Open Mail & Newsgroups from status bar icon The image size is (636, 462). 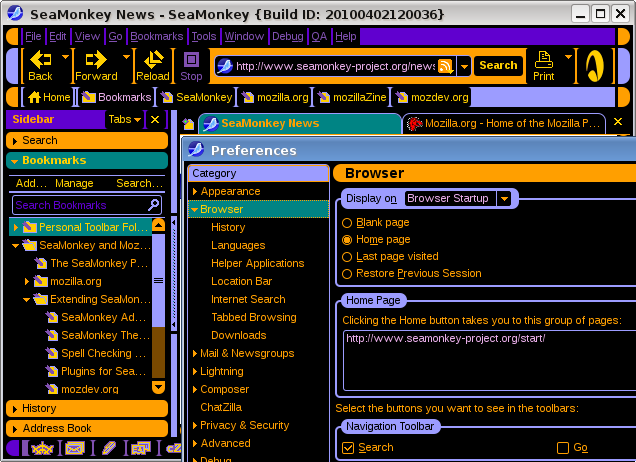[75, 448]
